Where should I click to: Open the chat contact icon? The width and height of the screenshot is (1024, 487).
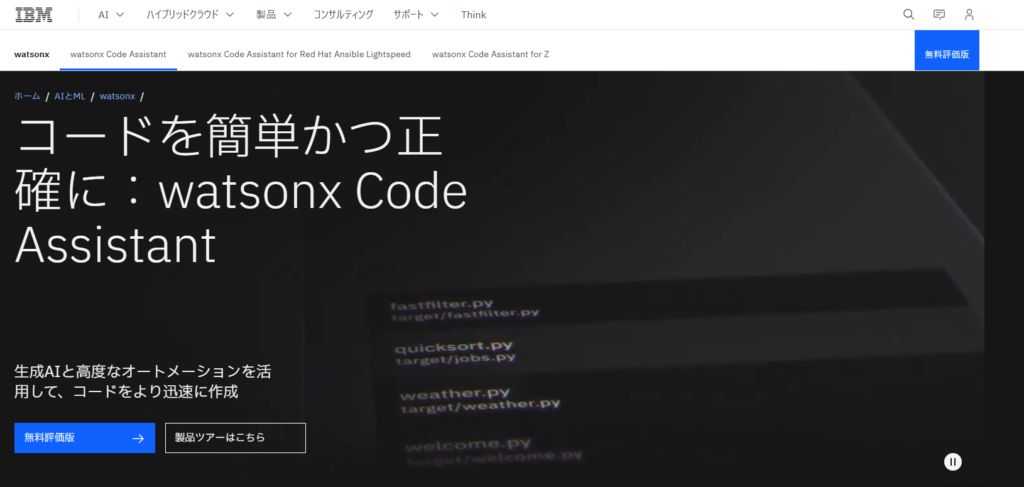pyautogui.click(x=939, y=14)
